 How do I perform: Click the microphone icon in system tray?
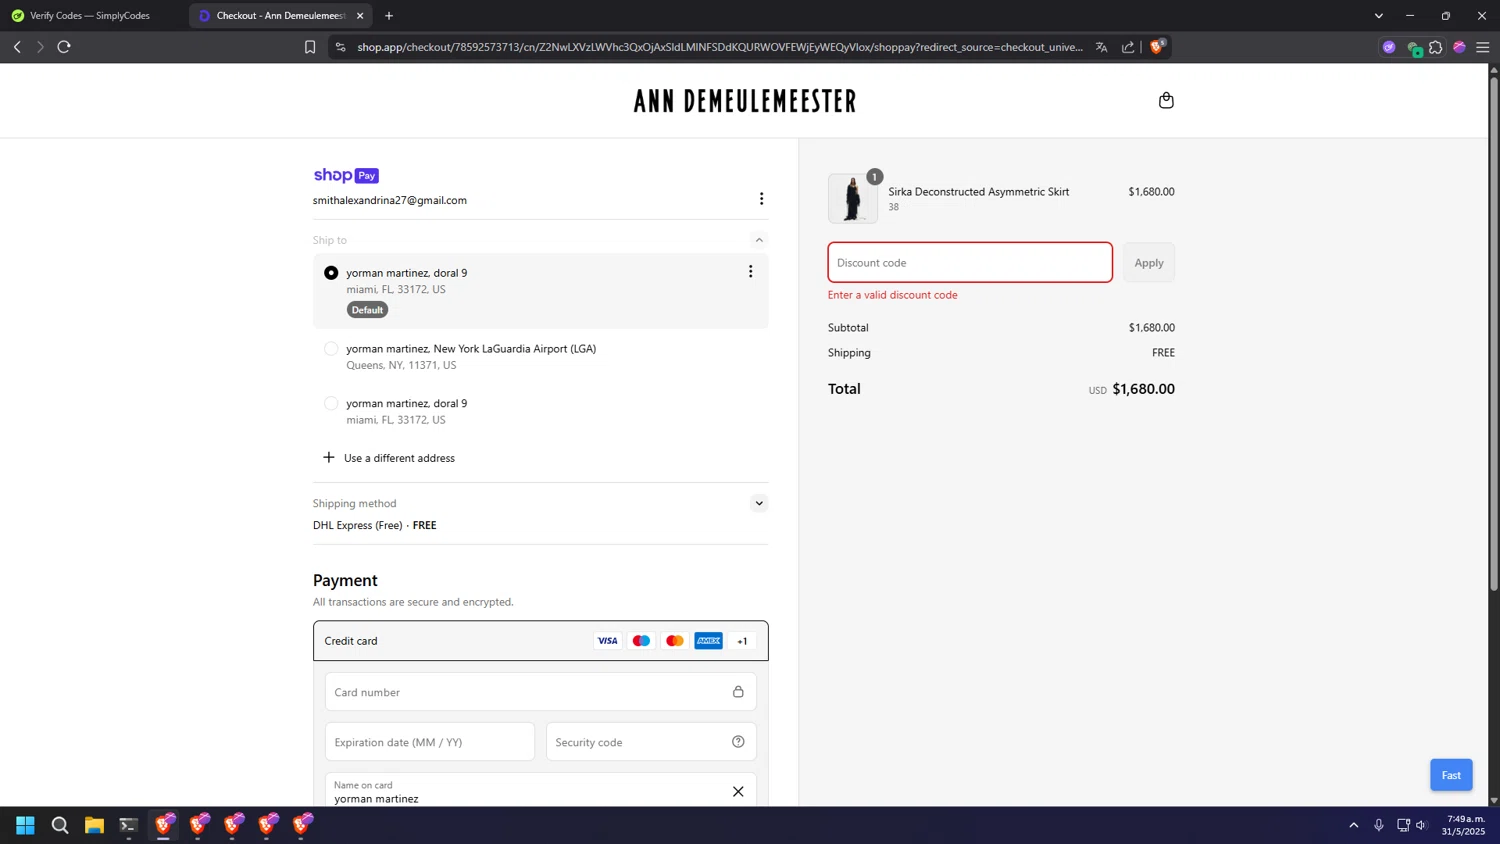coord(1379,825)
